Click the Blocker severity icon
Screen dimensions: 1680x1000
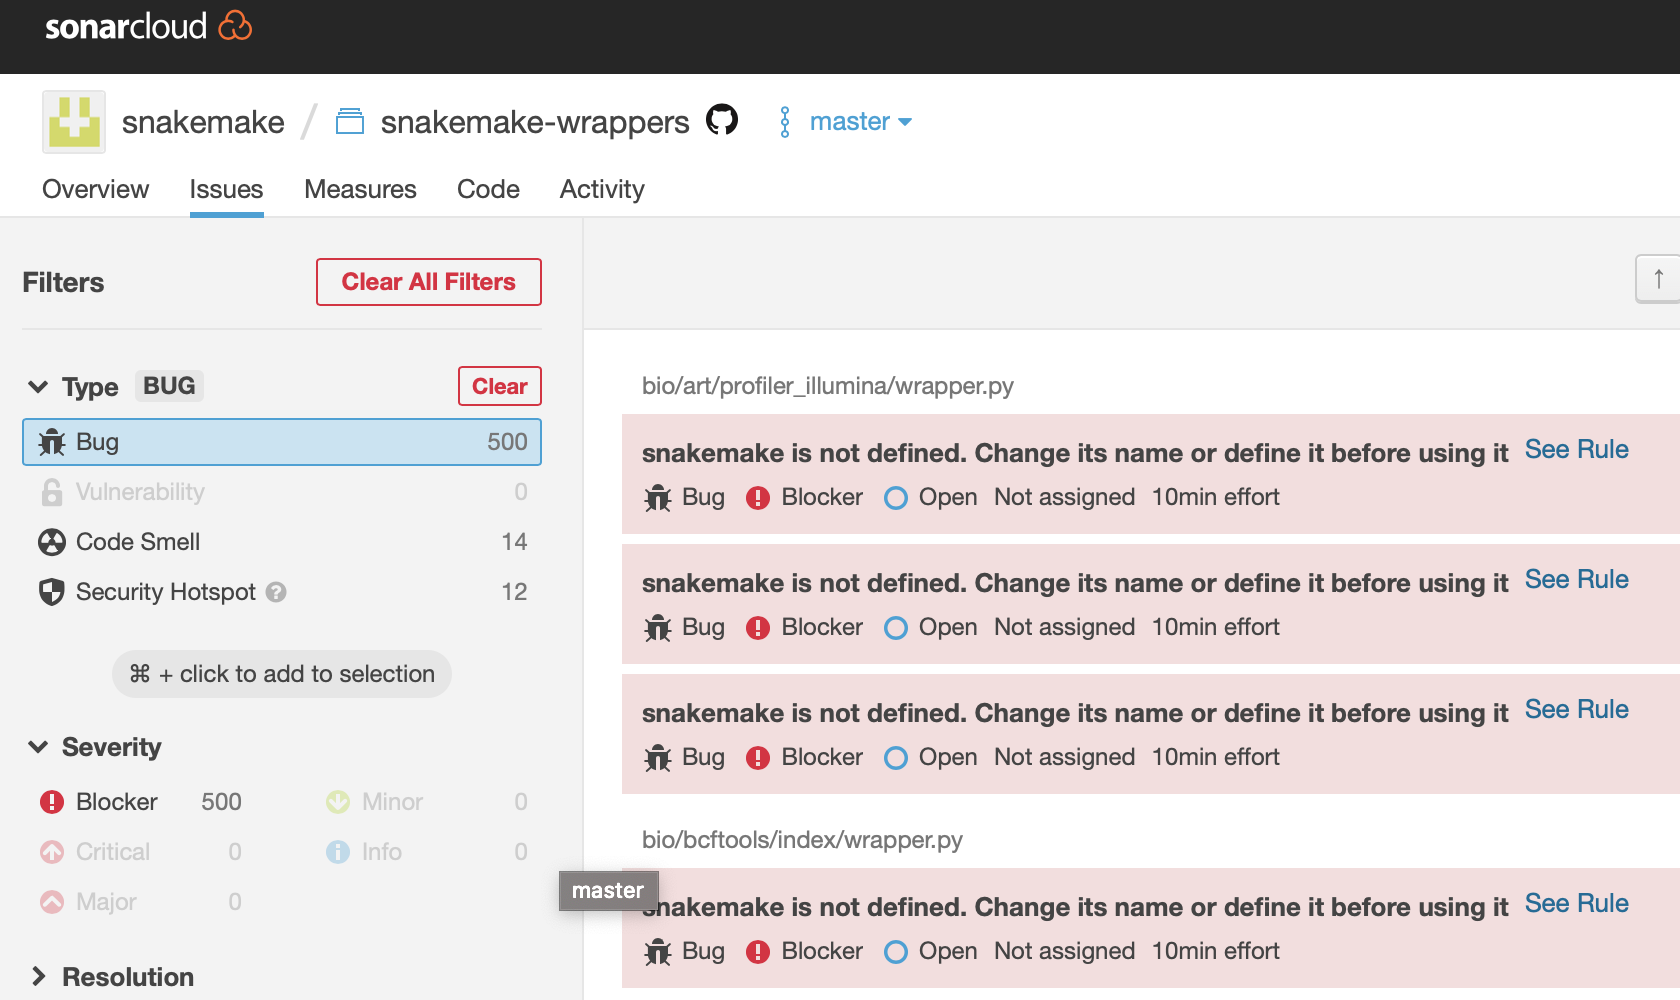click(x=51, y=801)
